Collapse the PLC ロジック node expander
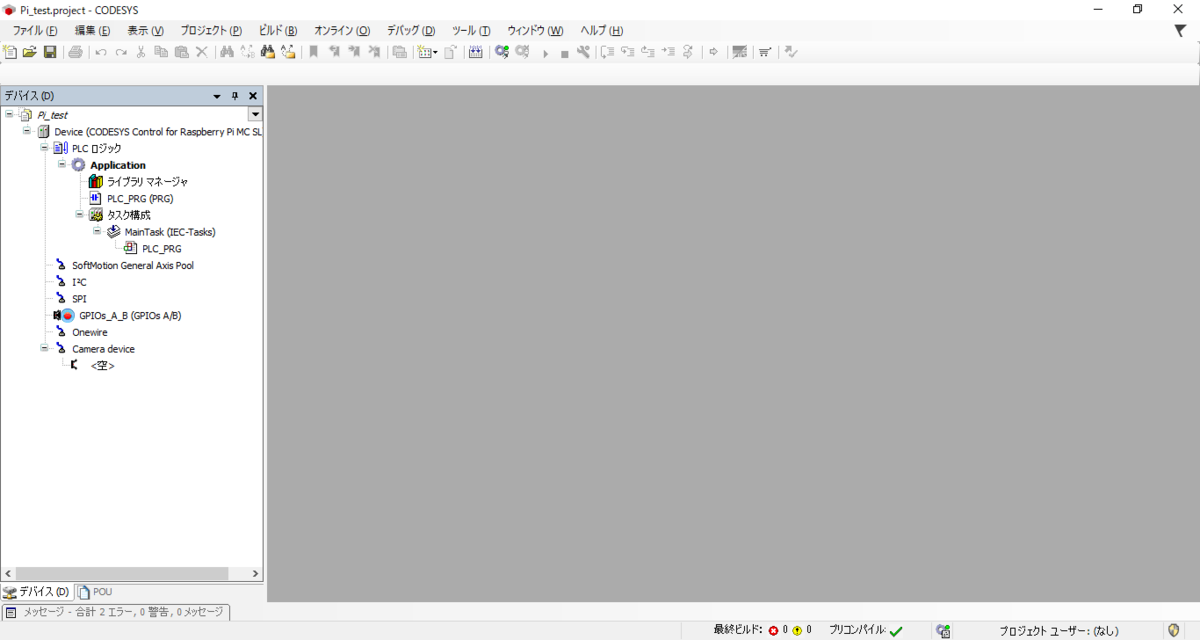1200x640 pixels. click(x=44, y=147)
